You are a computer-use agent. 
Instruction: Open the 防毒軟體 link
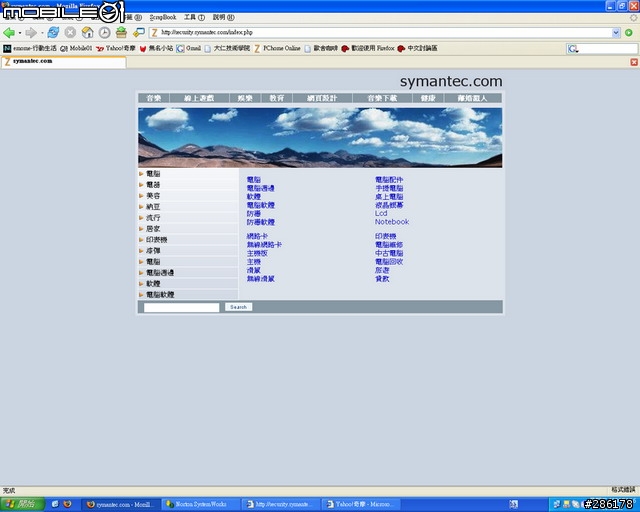[x=261, y=222]
